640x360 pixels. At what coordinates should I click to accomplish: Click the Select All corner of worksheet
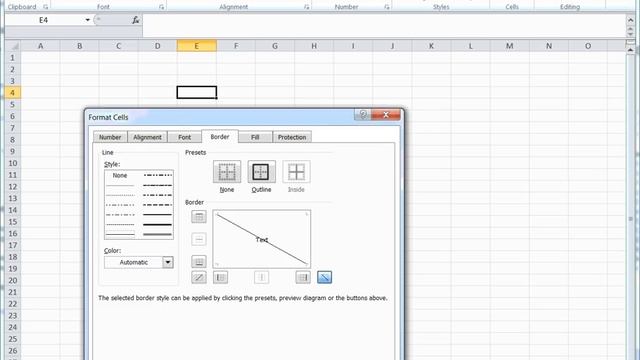tap(13, 46)
